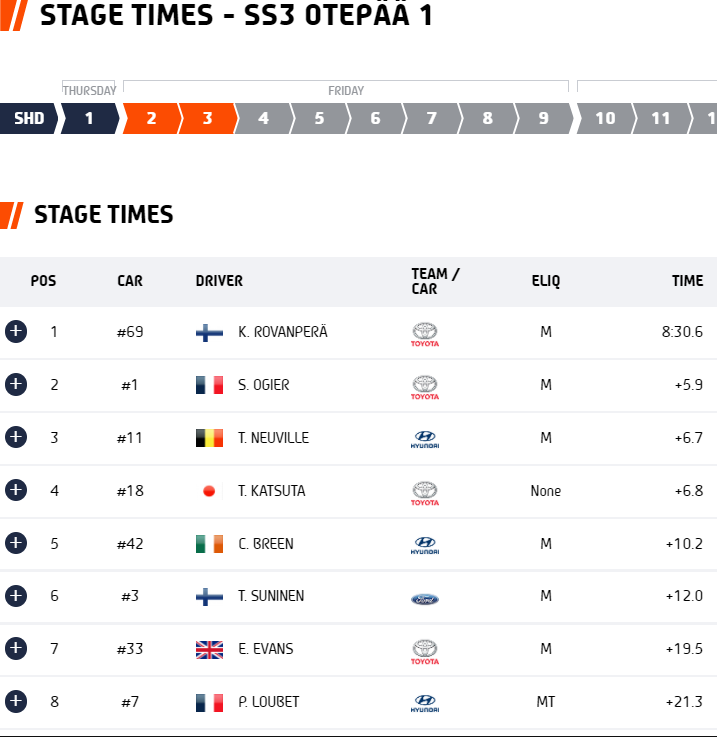Click the Toyota logo in Rovanperä's row
The height and width of the screenshot is (737, 717).
coord(425,334)
